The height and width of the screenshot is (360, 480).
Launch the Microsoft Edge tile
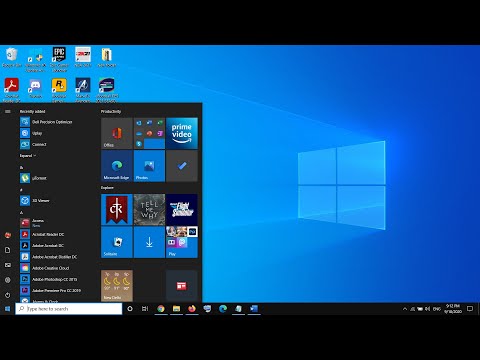point(117,166)
